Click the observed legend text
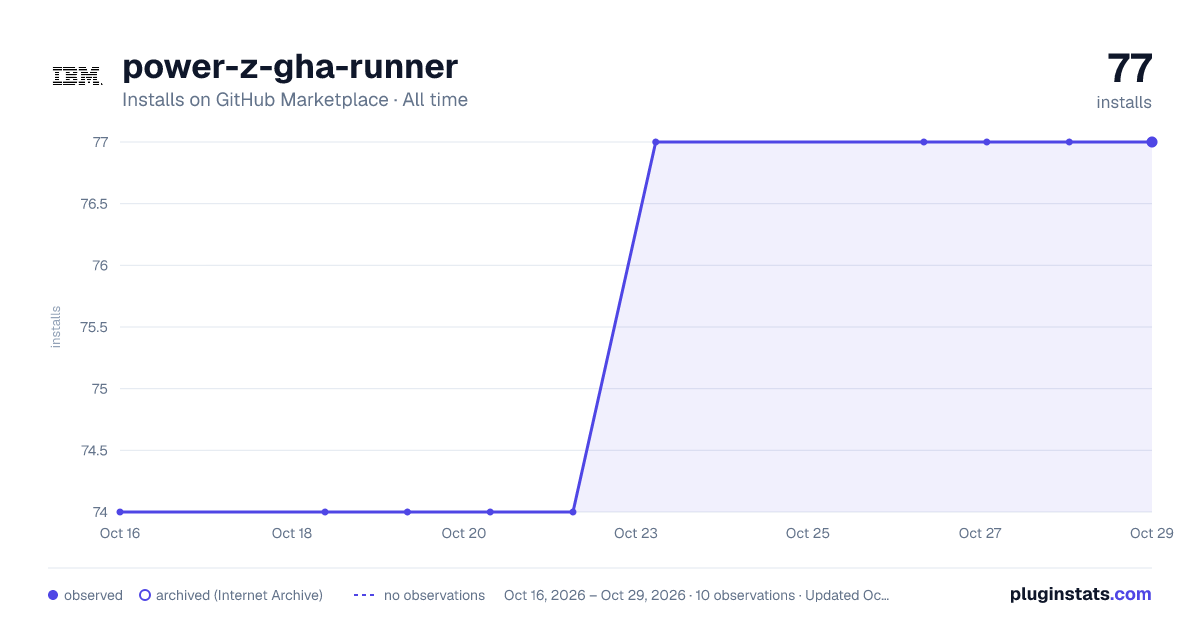1200x630 pixels. [93, 595]
